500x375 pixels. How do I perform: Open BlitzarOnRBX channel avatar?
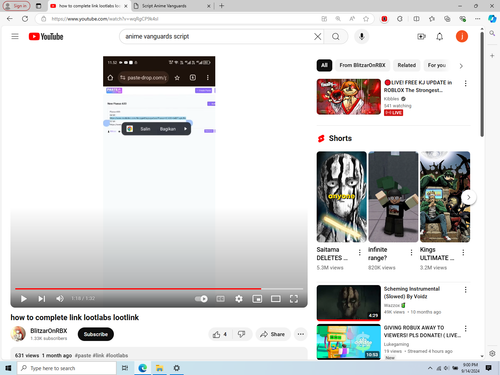coord(18,334)
